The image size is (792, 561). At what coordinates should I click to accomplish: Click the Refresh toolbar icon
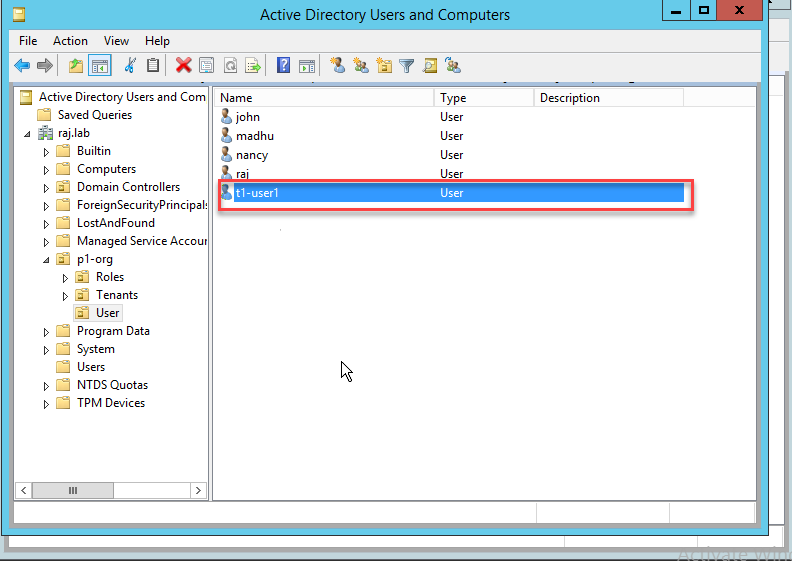(230, 66)
